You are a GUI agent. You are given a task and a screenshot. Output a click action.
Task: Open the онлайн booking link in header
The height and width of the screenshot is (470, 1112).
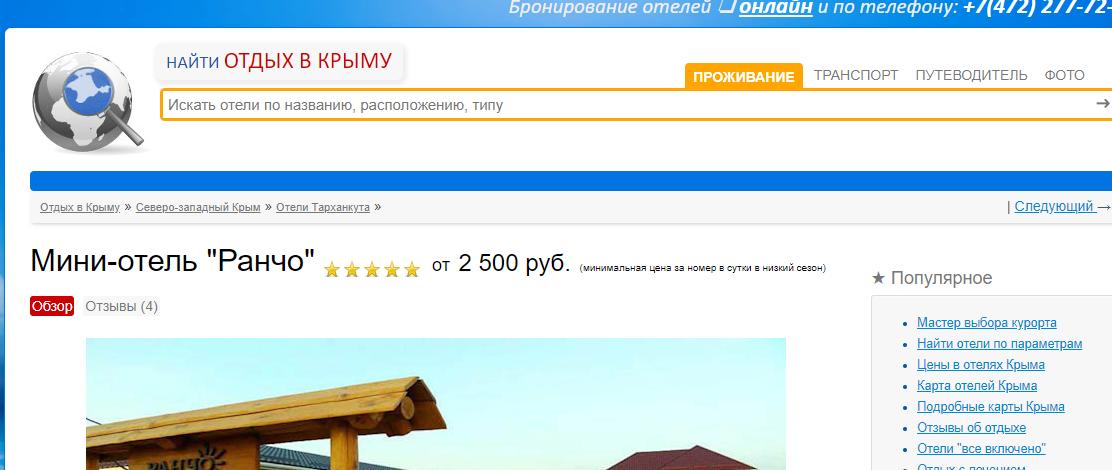tap(776, 8)
